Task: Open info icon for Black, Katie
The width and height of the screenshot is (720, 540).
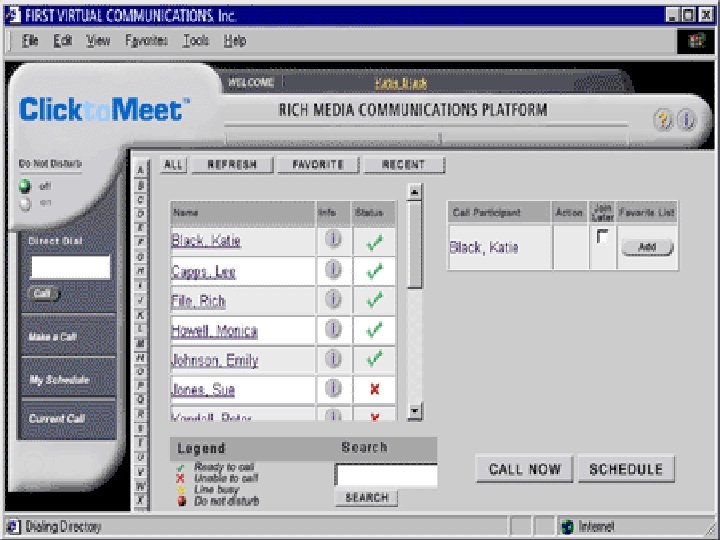Action: click(333, 239)
